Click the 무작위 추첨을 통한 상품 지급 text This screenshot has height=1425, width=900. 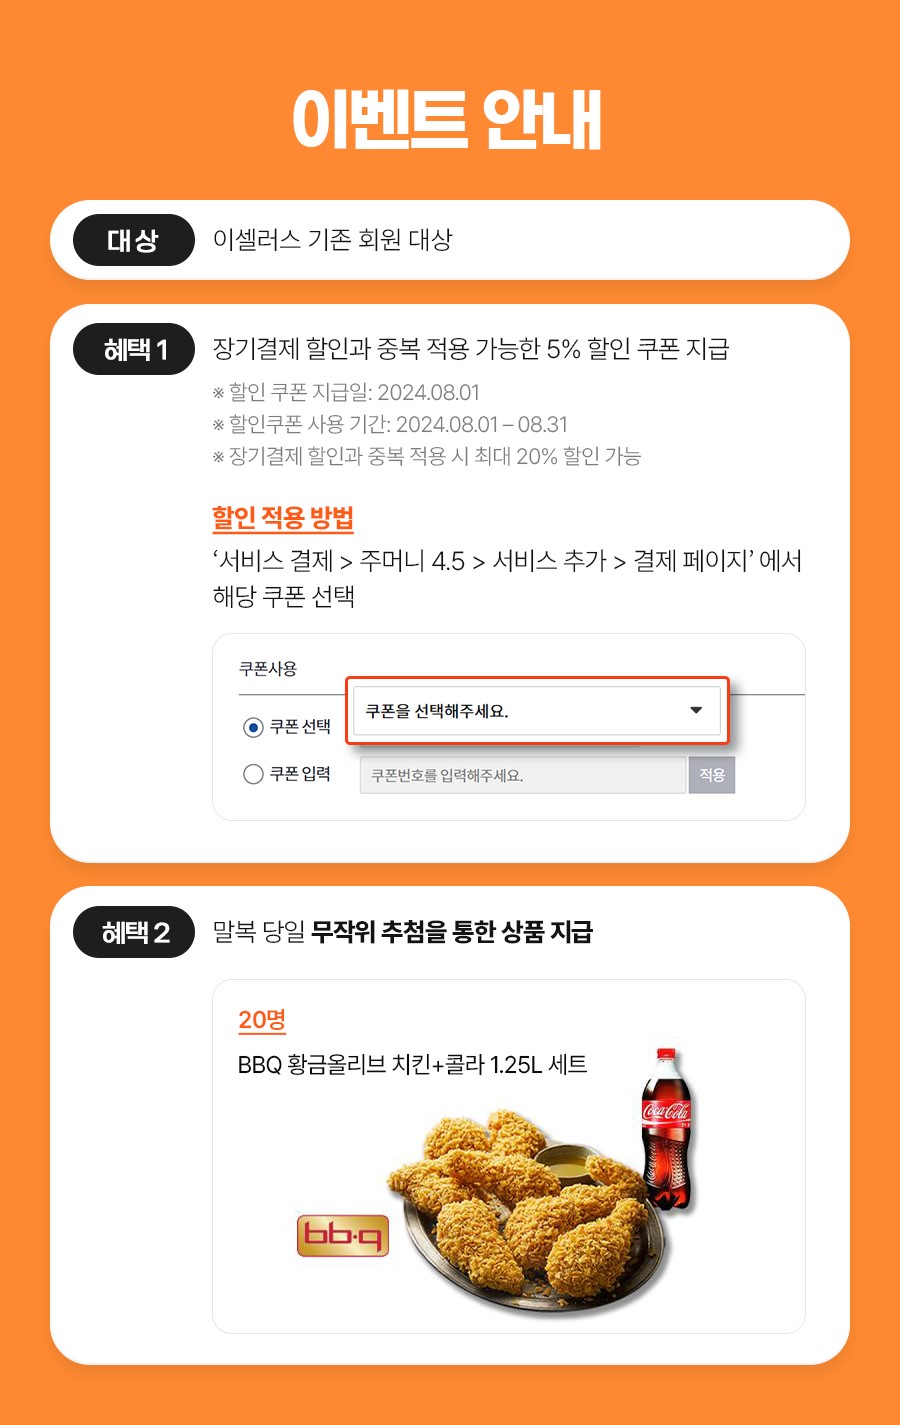coord(452,932)
